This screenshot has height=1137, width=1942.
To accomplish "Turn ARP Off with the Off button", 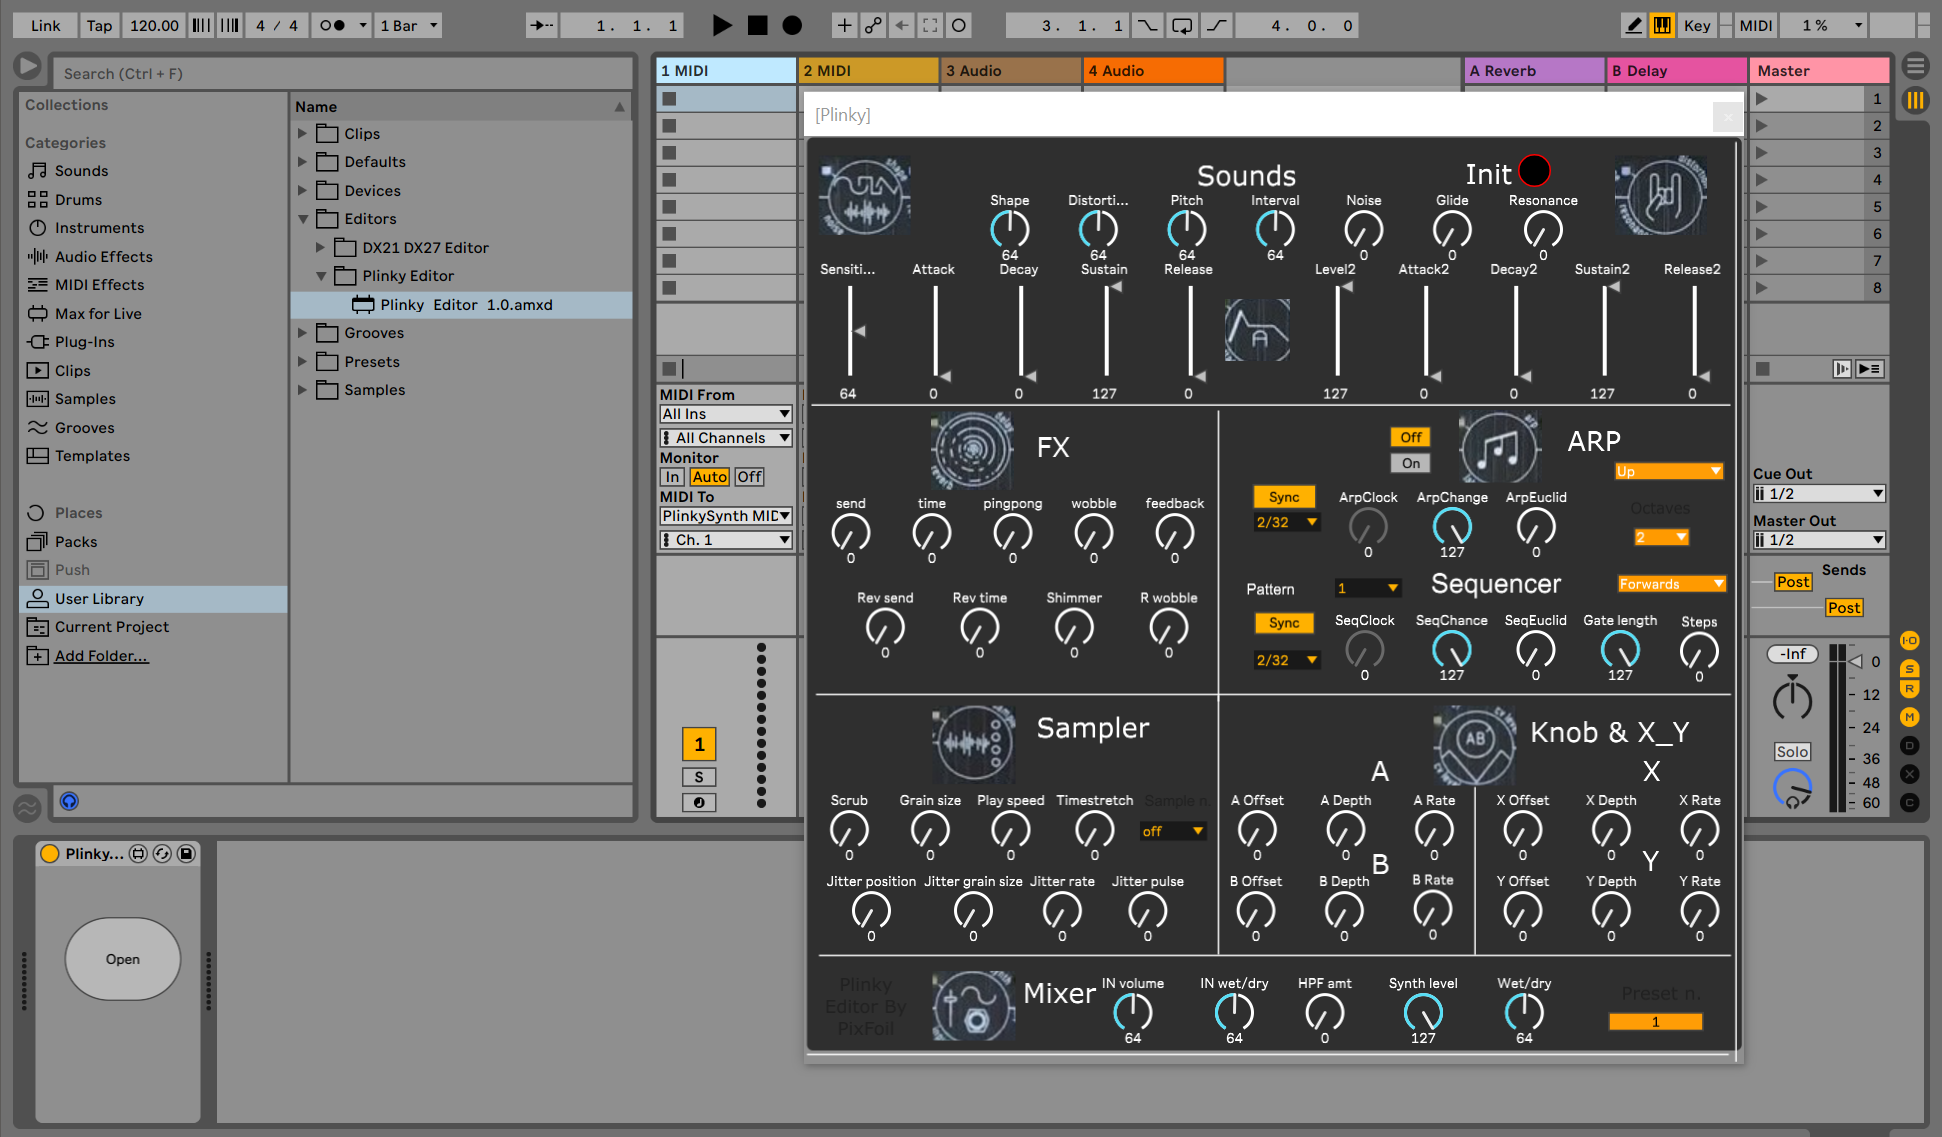I will pyautogui.click(x=1410, y=437).
